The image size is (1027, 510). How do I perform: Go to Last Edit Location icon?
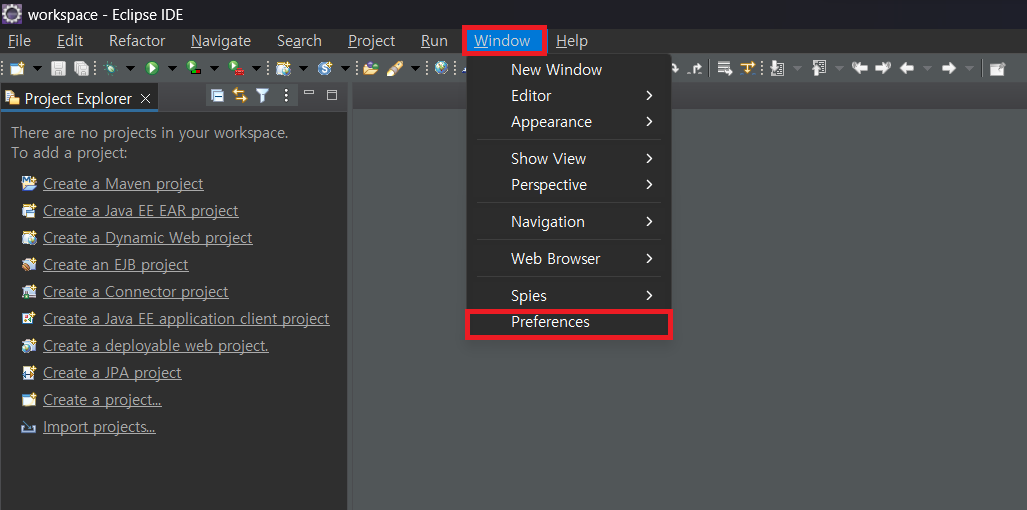pyautogui.click(x=860, y=68)
